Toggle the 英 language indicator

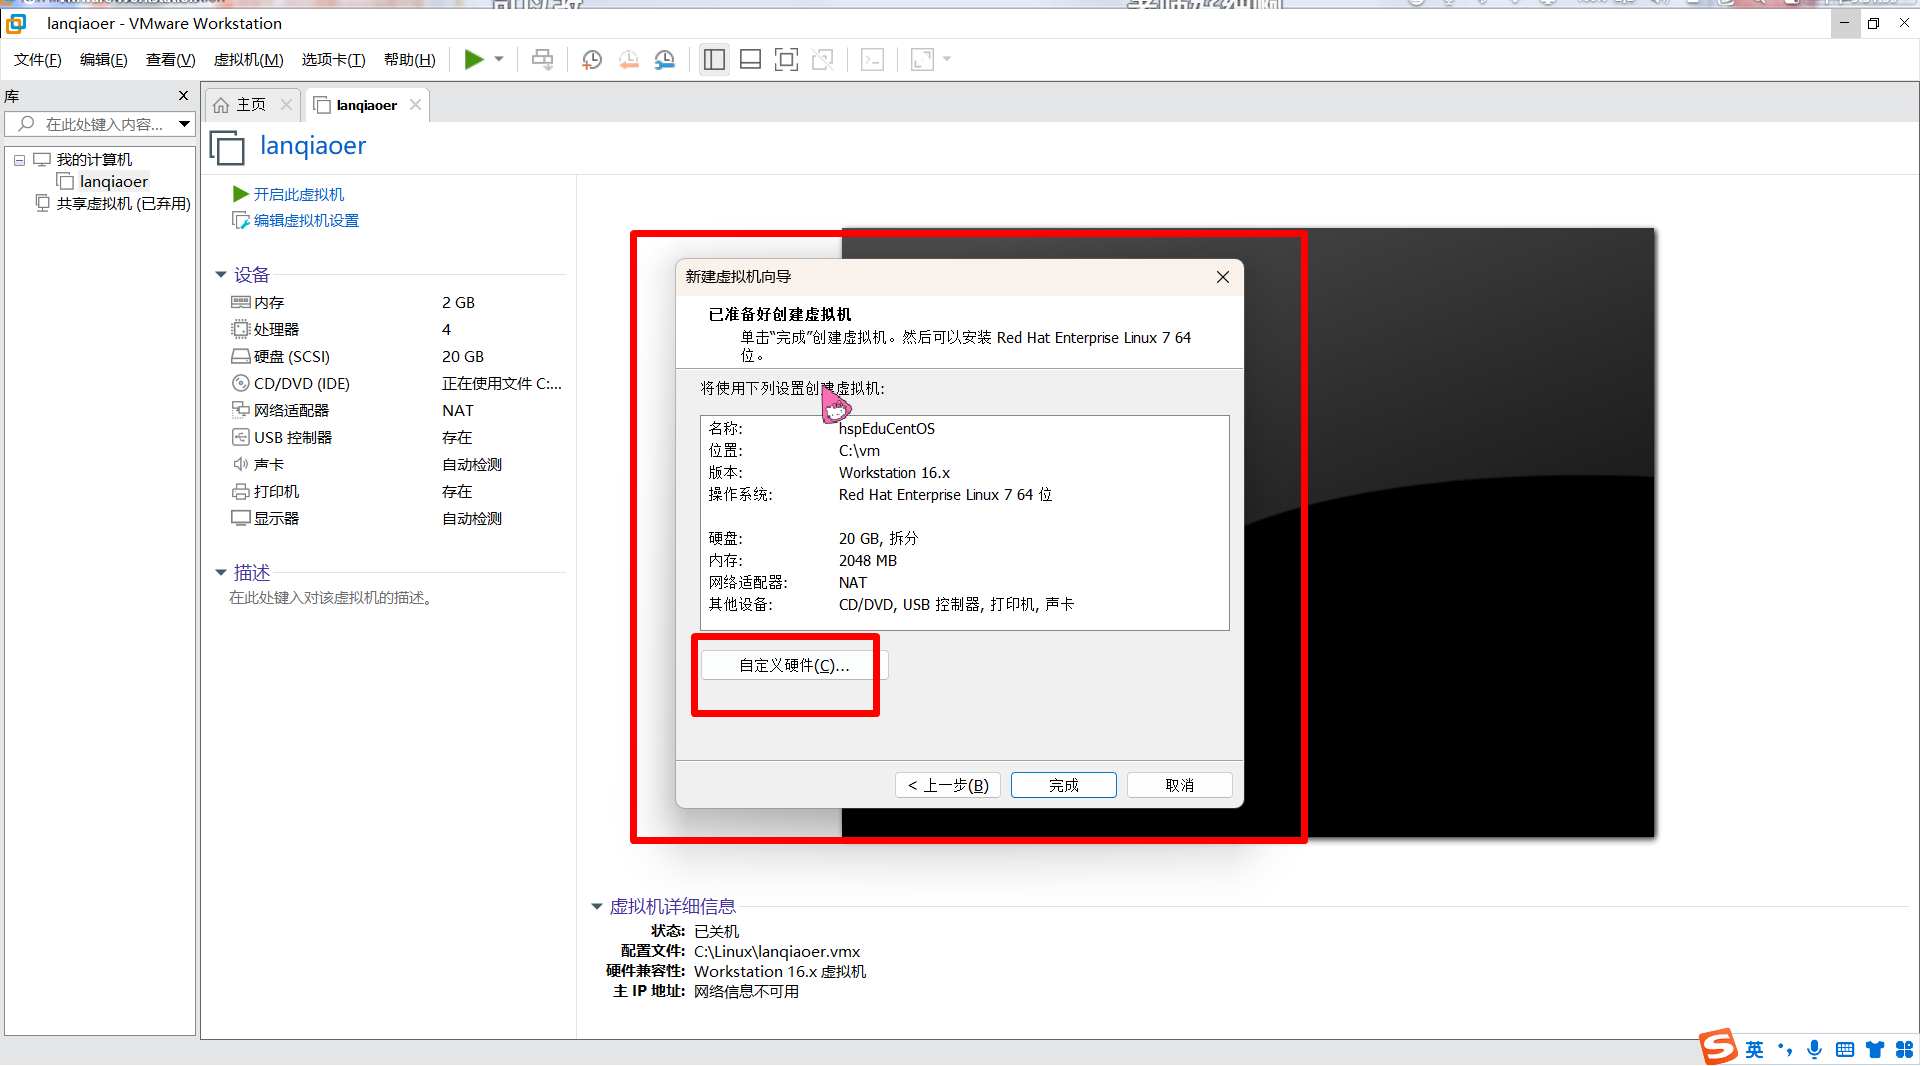pyautogui.click(x=1755, y=1050)
